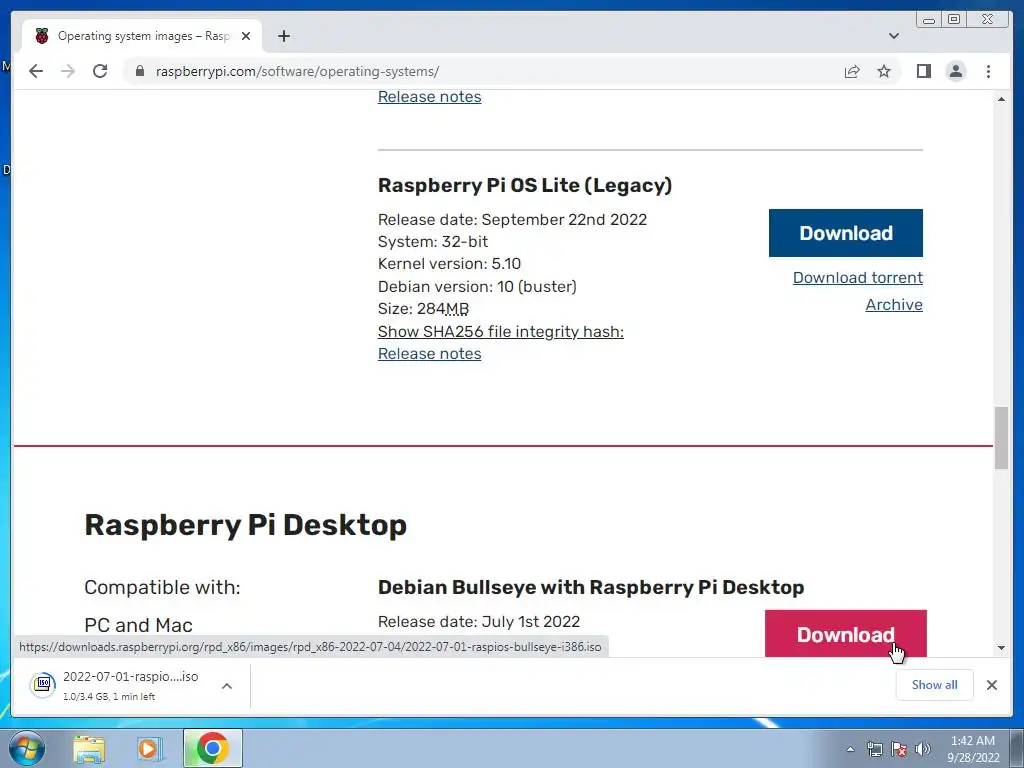Open the Windows Start menu
Screen dimensions: 1024x768
point(26,748)
